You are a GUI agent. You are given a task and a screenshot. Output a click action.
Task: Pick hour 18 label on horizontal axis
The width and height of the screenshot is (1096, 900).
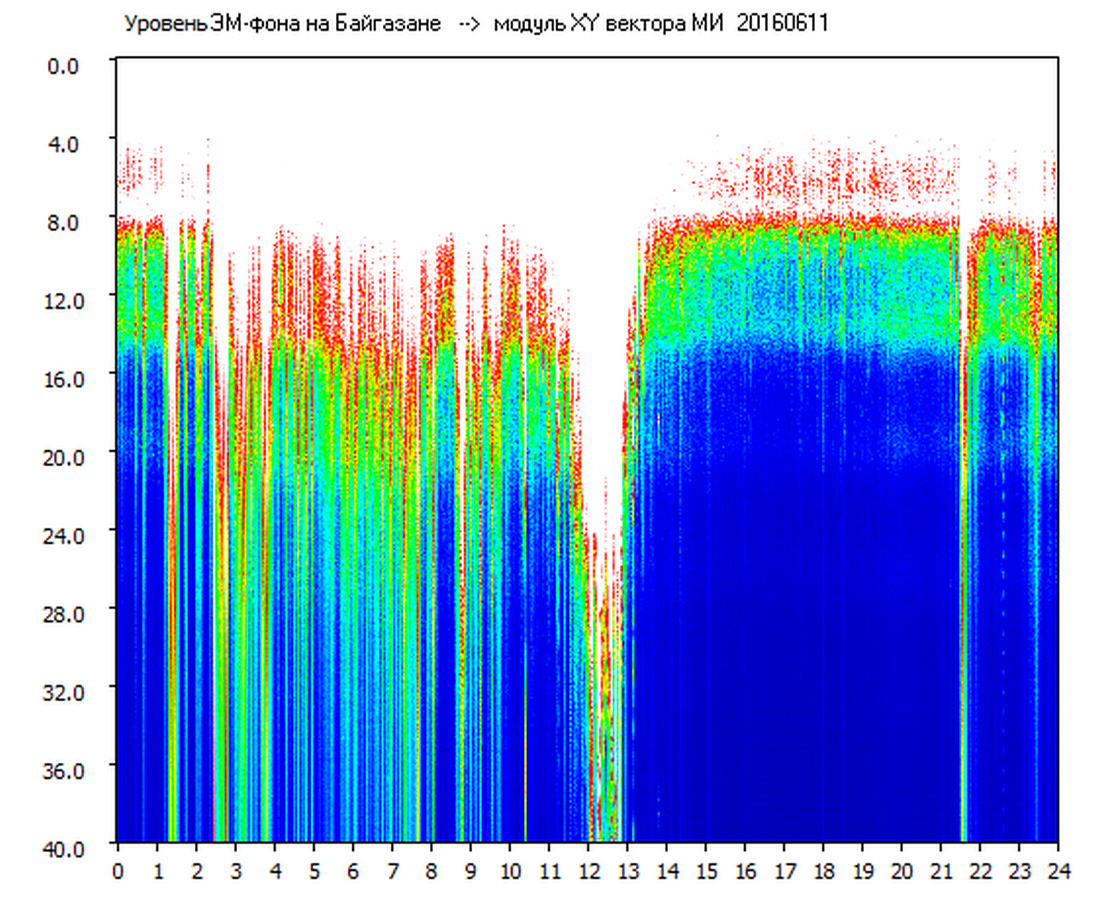[823, 871]
